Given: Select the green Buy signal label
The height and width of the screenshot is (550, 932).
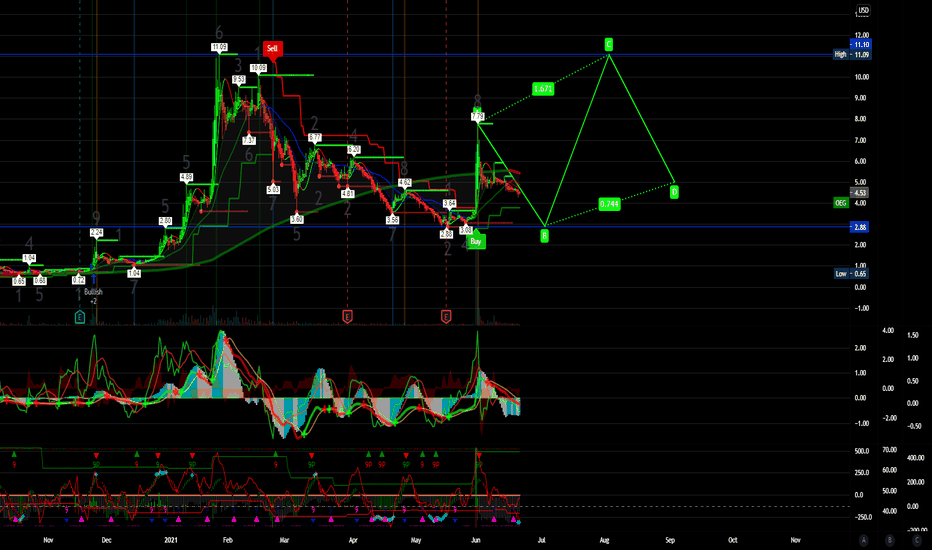Looking at the screenshot, I should (476, 241).
